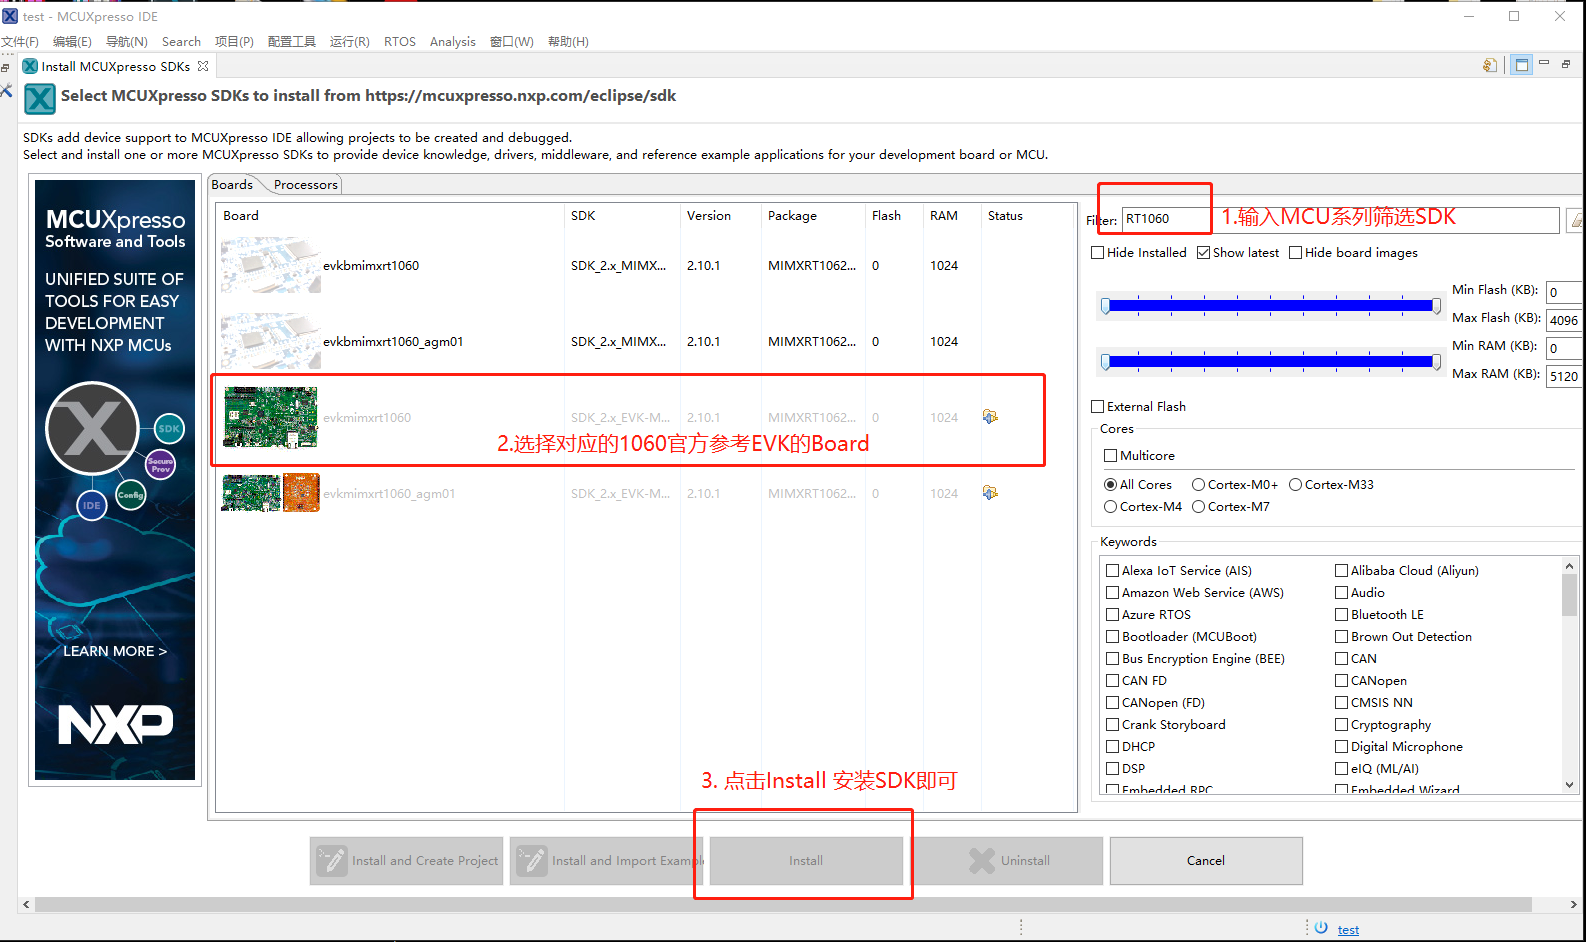
Task: Click the sync/refresh page icon in the toolbar
Action: tap(1490, 65)
